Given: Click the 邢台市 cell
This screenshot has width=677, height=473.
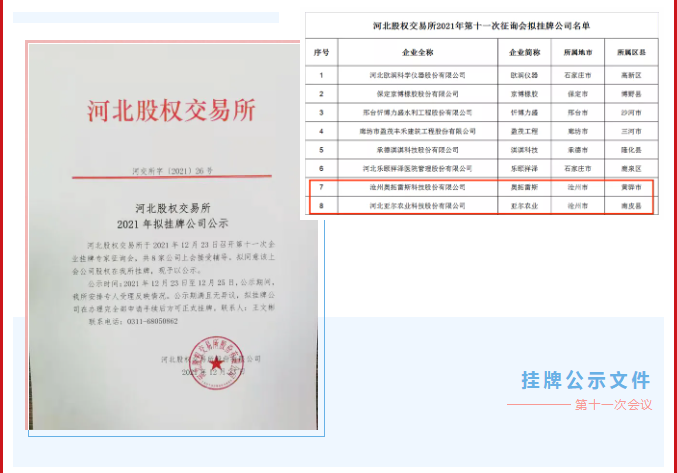Looking at the screenshot, I should [578, 113].
